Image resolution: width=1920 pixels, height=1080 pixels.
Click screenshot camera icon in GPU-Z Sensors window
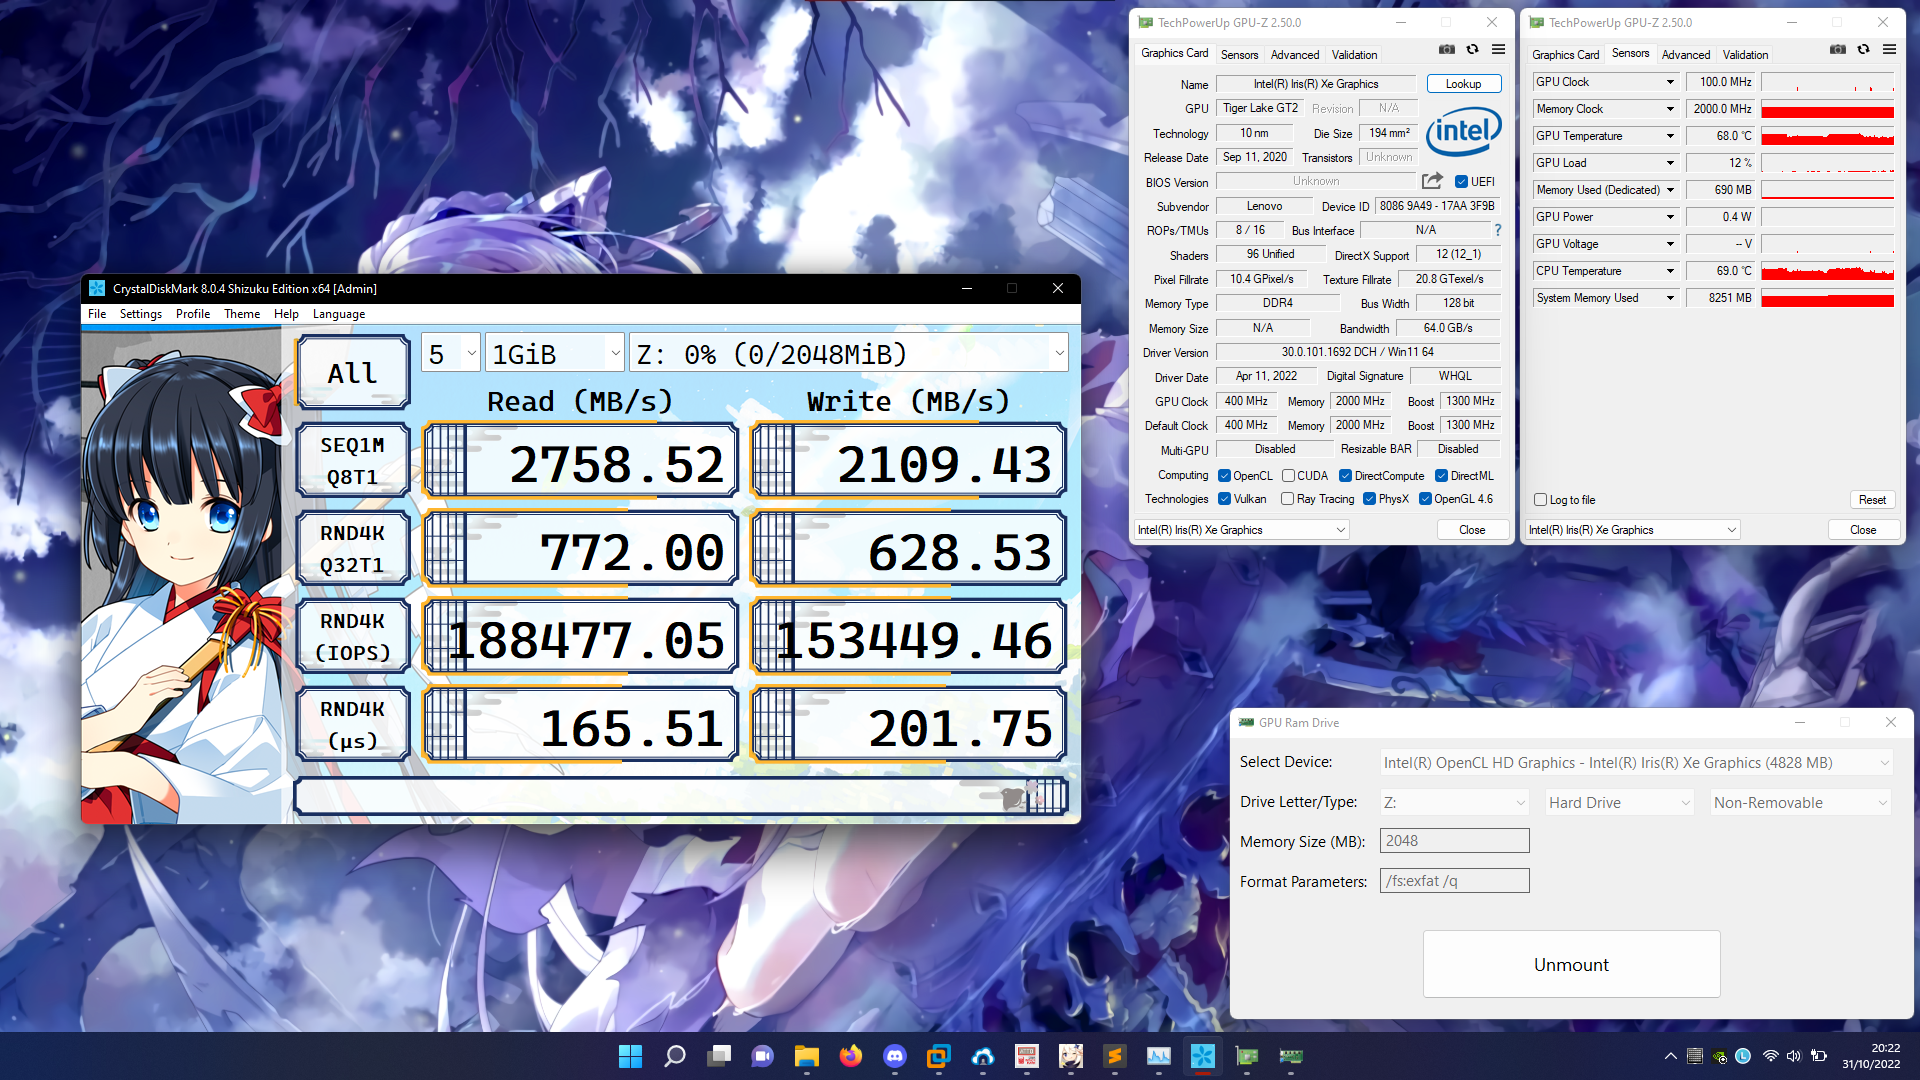pyautogui.click(x=1838, y=49)
